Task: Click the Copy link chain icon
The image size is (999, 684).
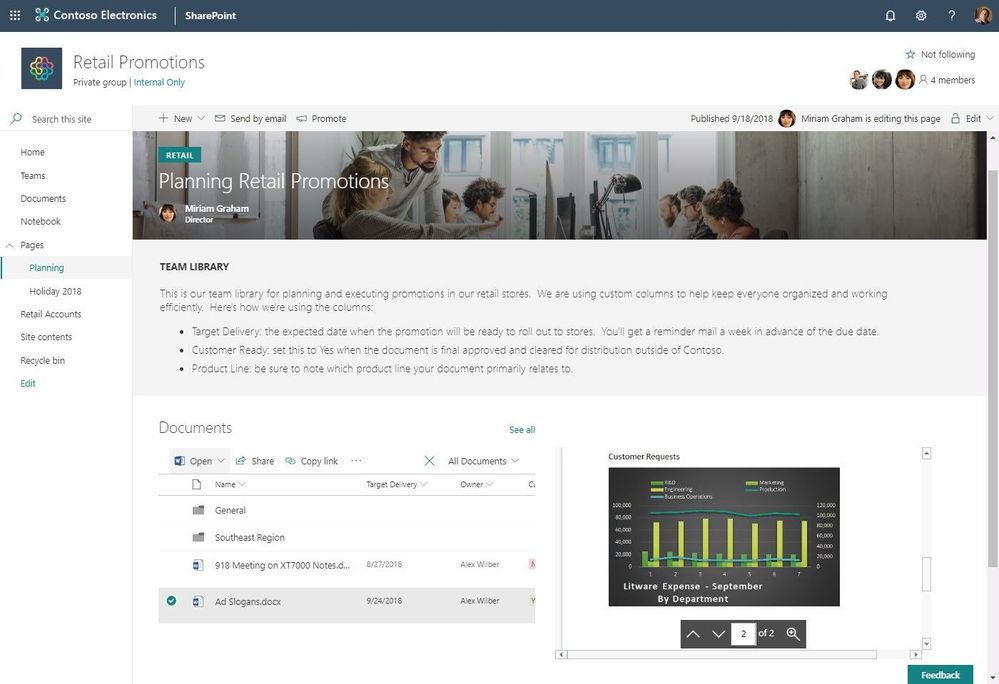Action: point(290,460)
